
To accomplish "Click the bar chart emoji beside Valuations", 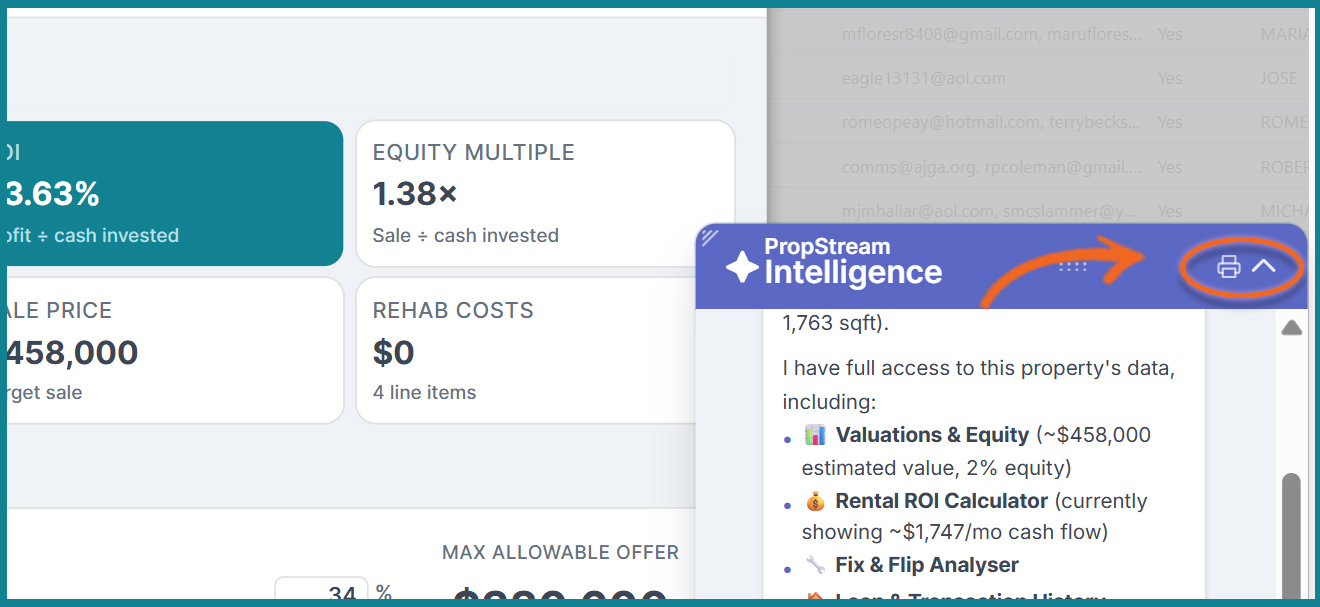I will [x=816, y=435].
